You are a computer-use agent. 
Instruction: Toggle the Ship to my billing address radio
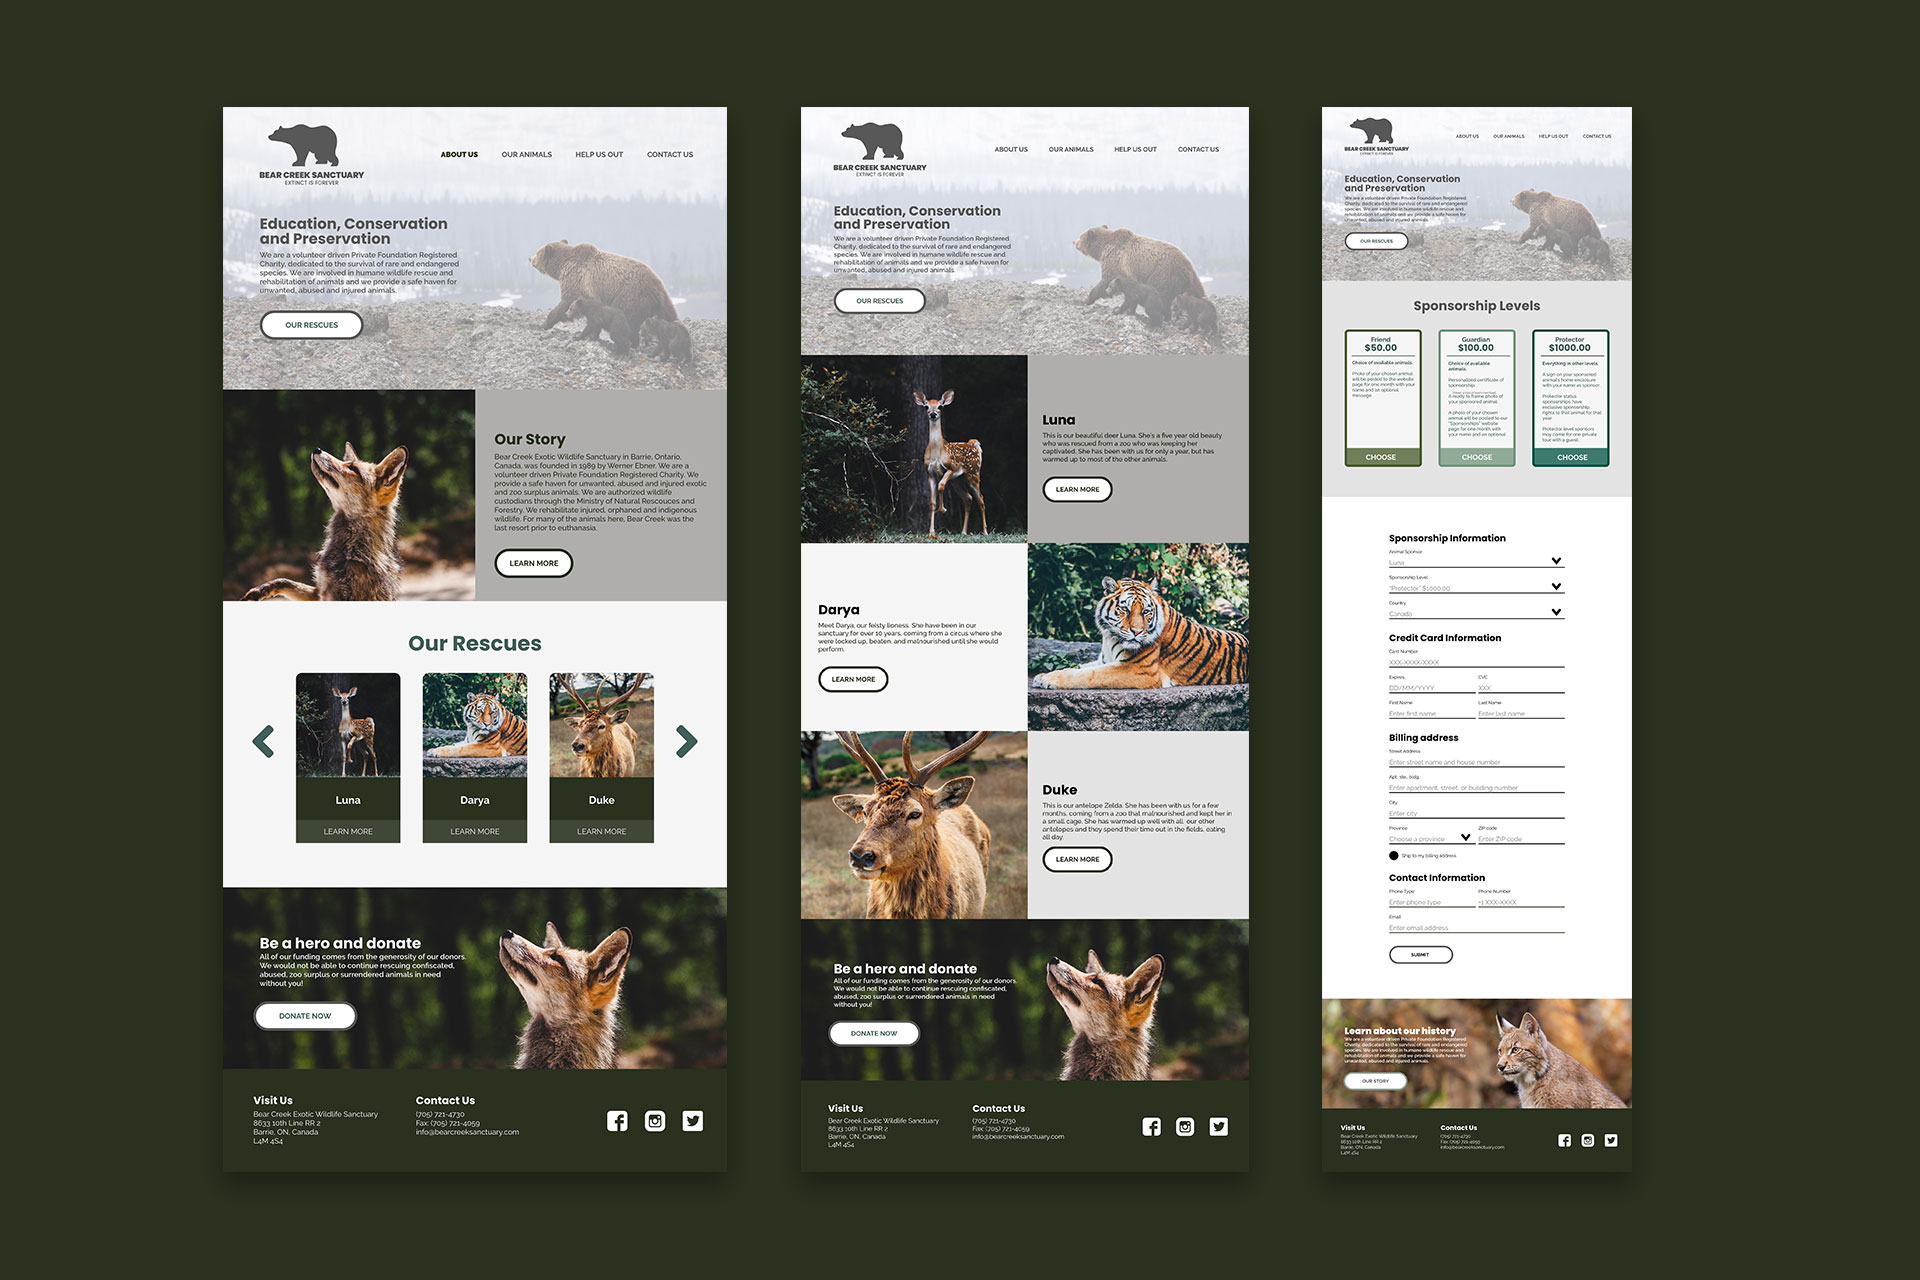tap(1393, 856)
